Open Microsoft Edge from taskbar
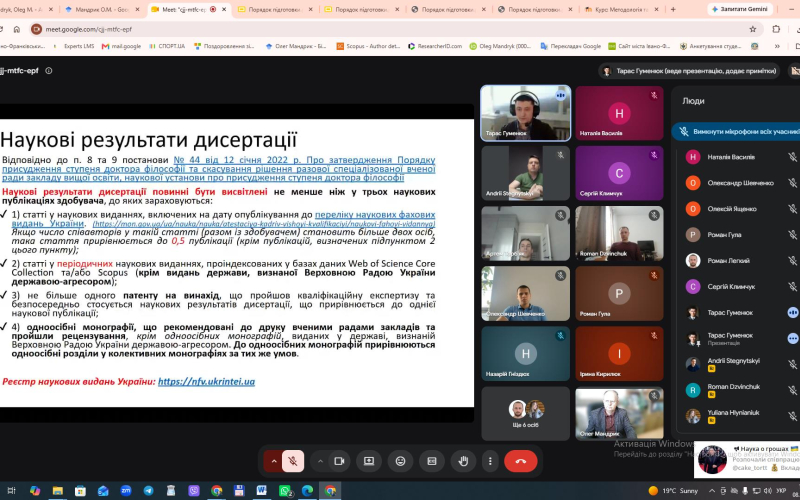The image size is (800, 500). coord(307,491)
